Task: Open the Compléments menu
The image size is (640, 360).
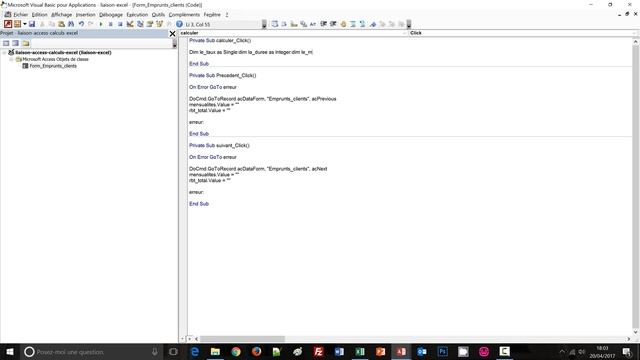Action: click(184, 15)
